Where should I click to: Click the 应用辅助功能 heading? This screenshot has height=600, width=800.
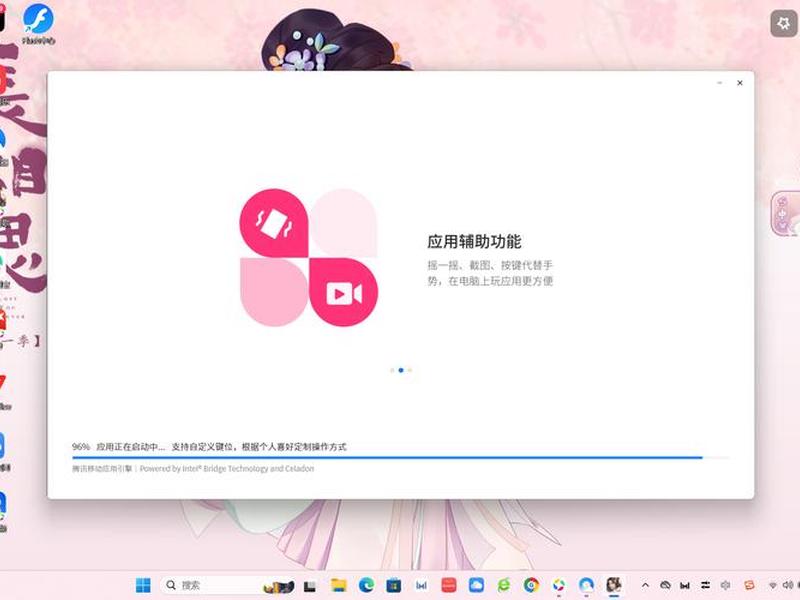pos(474,241)
